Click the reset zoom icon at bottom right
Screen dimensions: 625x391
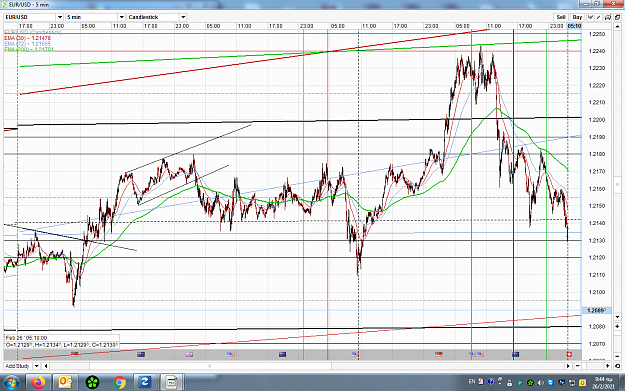pyautogui.click(x=617, y=366)
